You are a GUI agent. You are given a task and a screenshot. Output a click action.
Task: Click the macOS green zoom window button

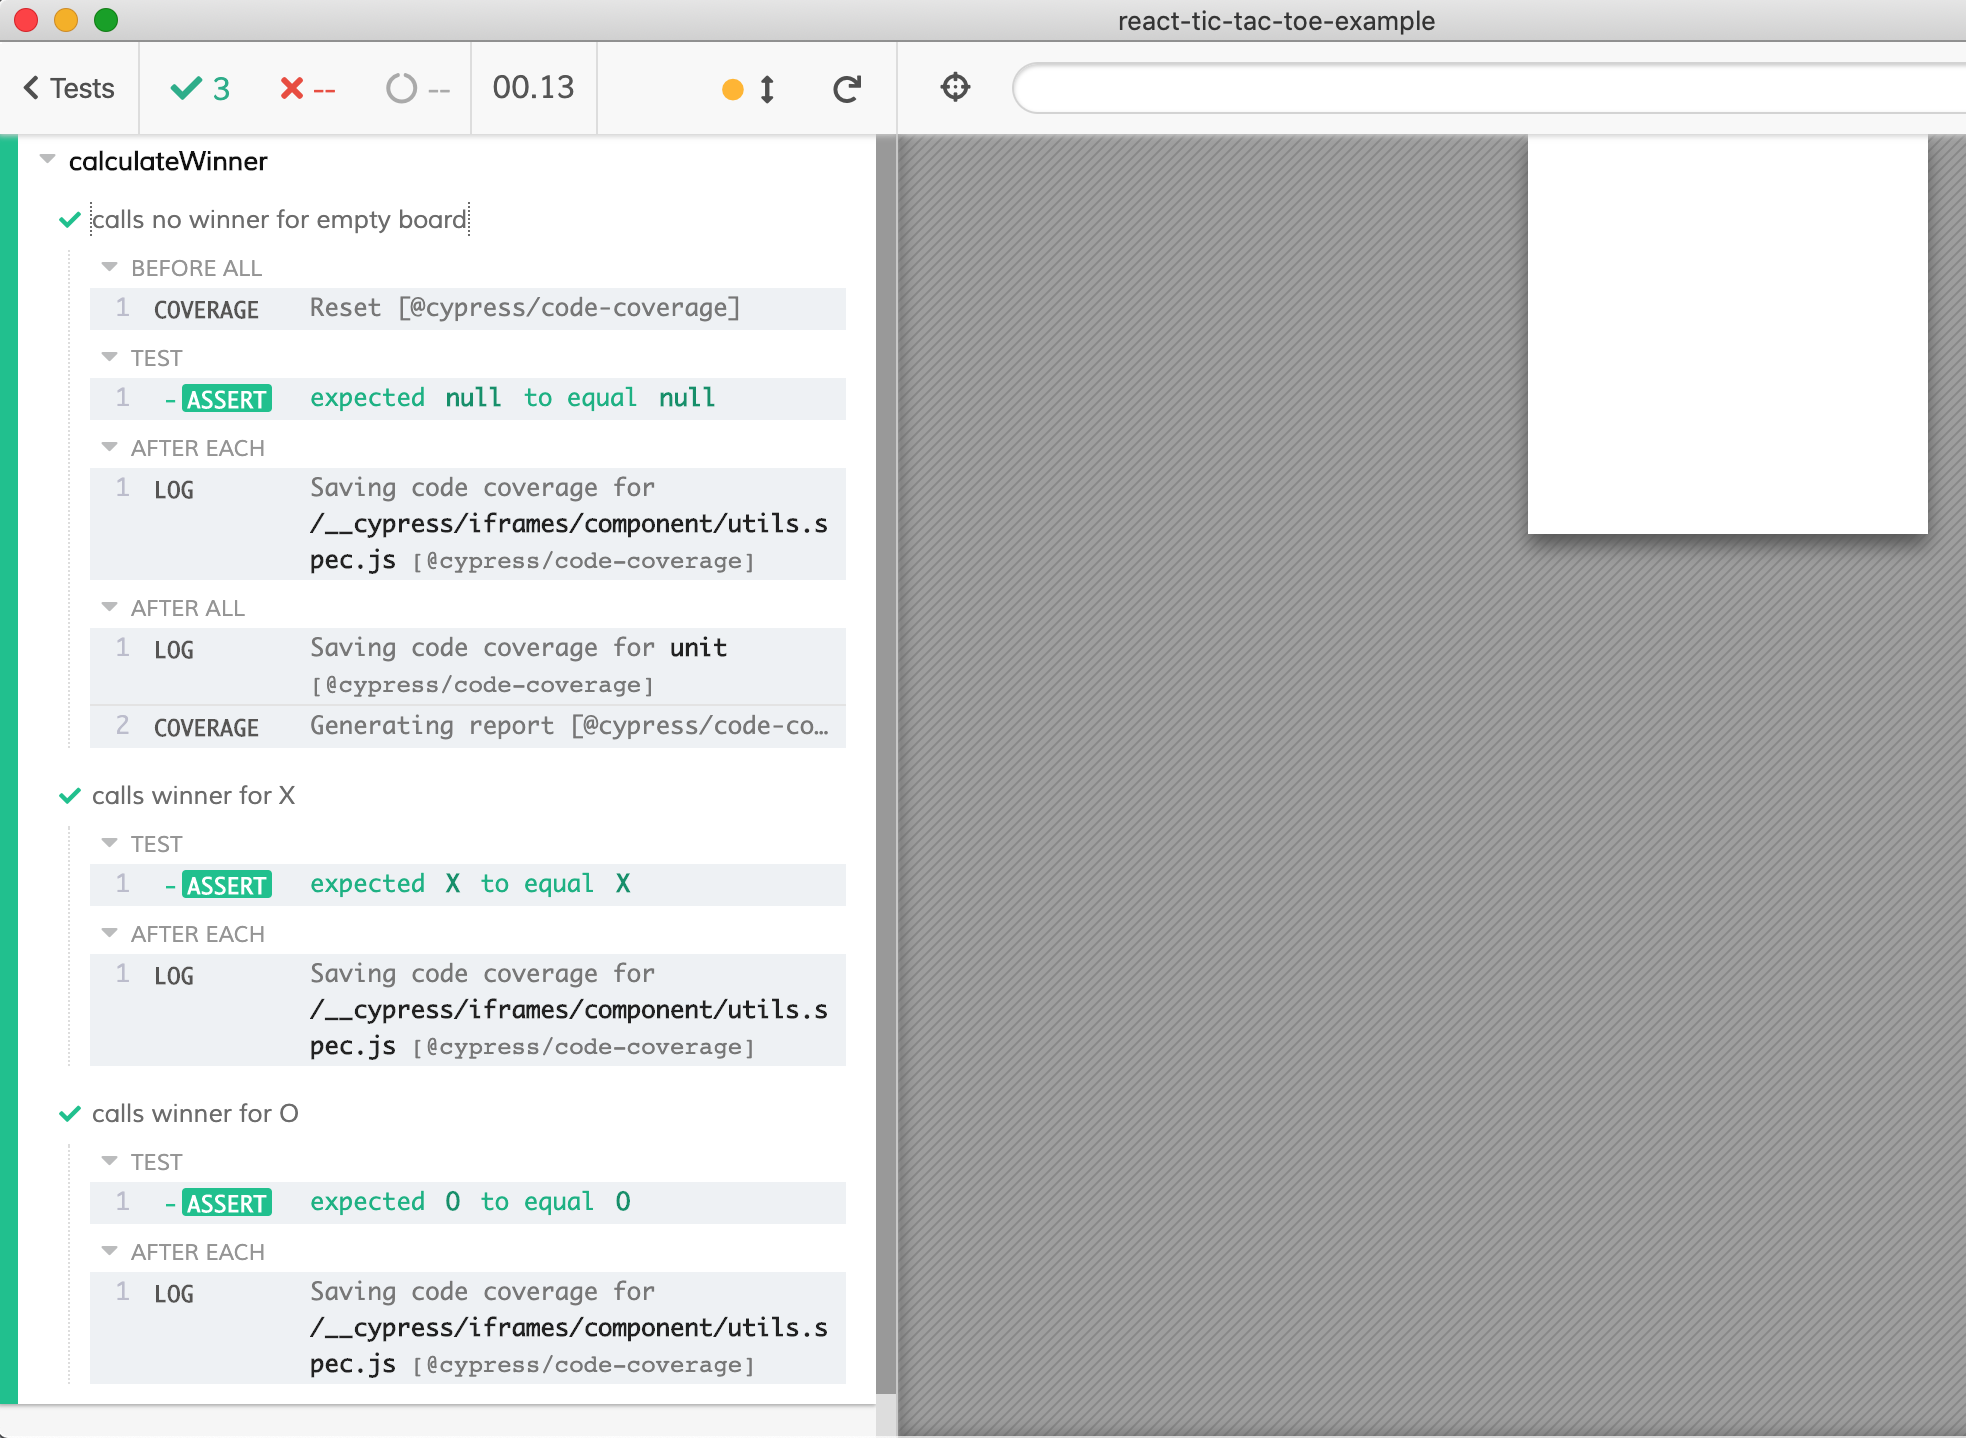[x=106, y=20]
